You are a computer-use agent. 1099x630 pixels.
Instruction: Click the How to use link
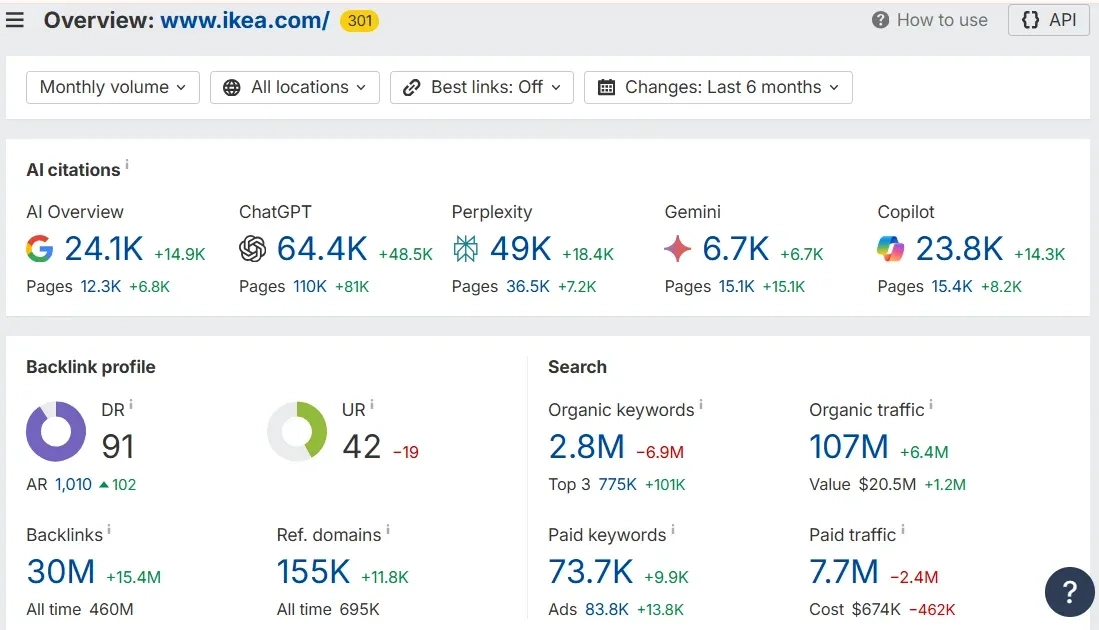click(929, 20)
